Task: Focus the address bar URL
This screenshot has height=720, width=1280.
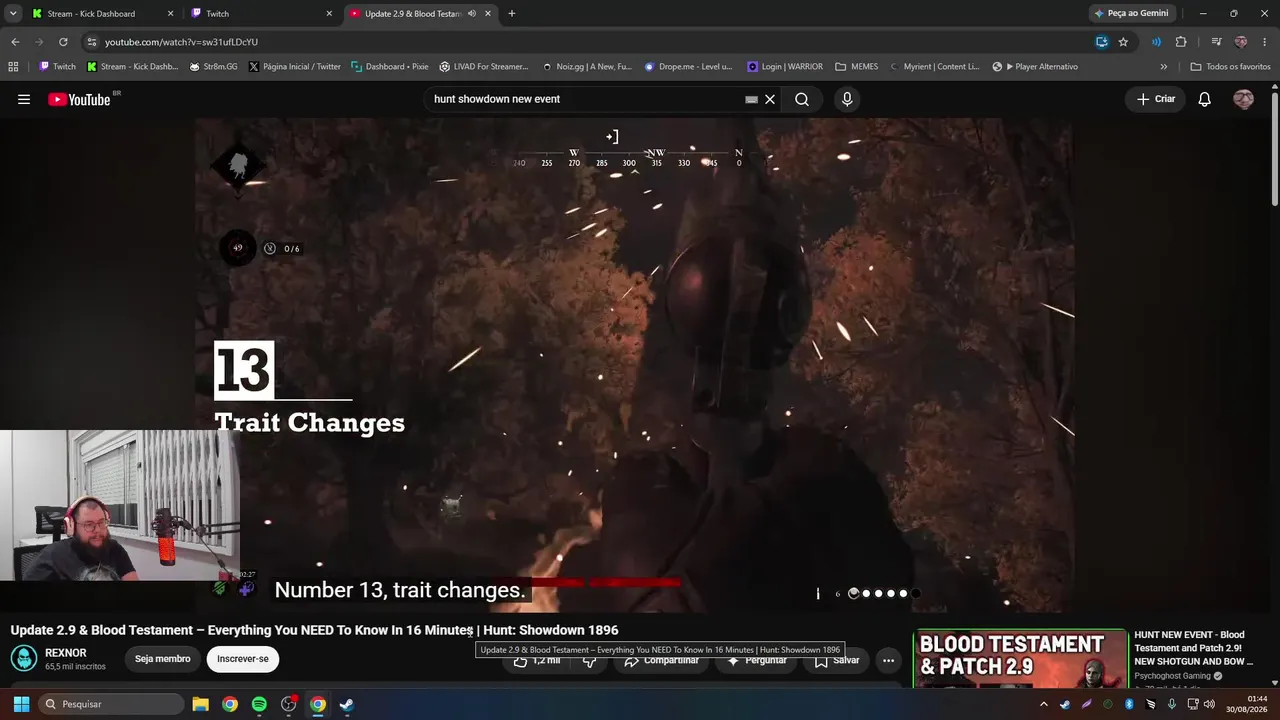Action: click(x=590, y=42)
